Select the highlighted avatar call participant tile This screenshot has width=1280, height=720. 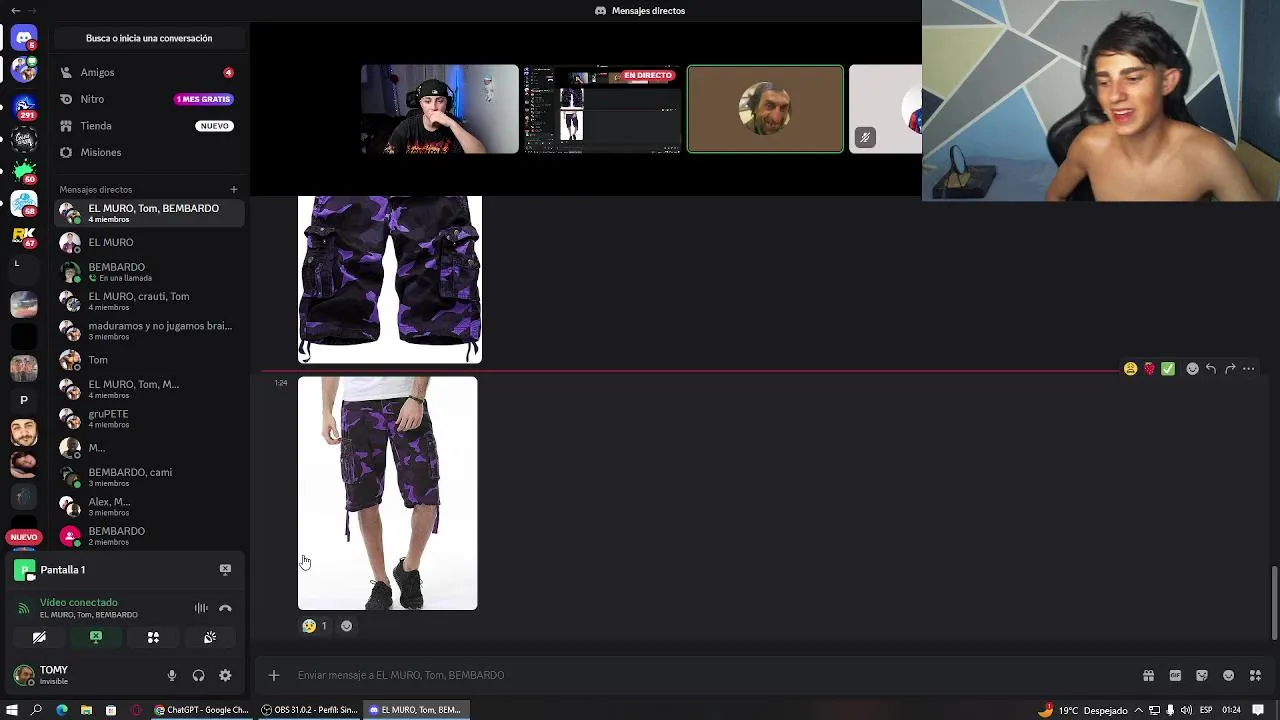765,109
